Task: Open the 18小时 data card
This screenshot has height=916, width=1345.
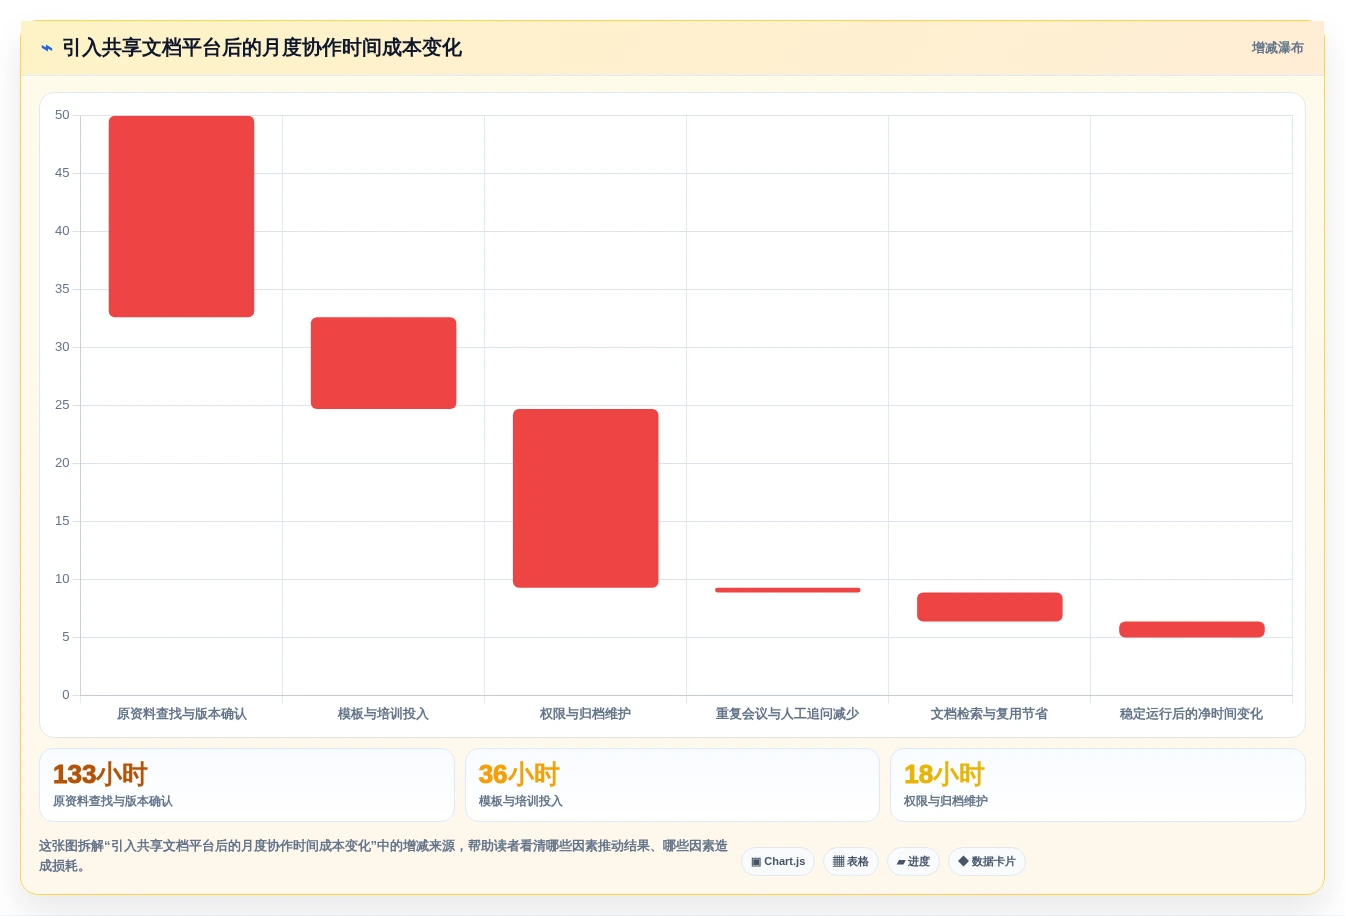Action: (x=1098, y=785)
